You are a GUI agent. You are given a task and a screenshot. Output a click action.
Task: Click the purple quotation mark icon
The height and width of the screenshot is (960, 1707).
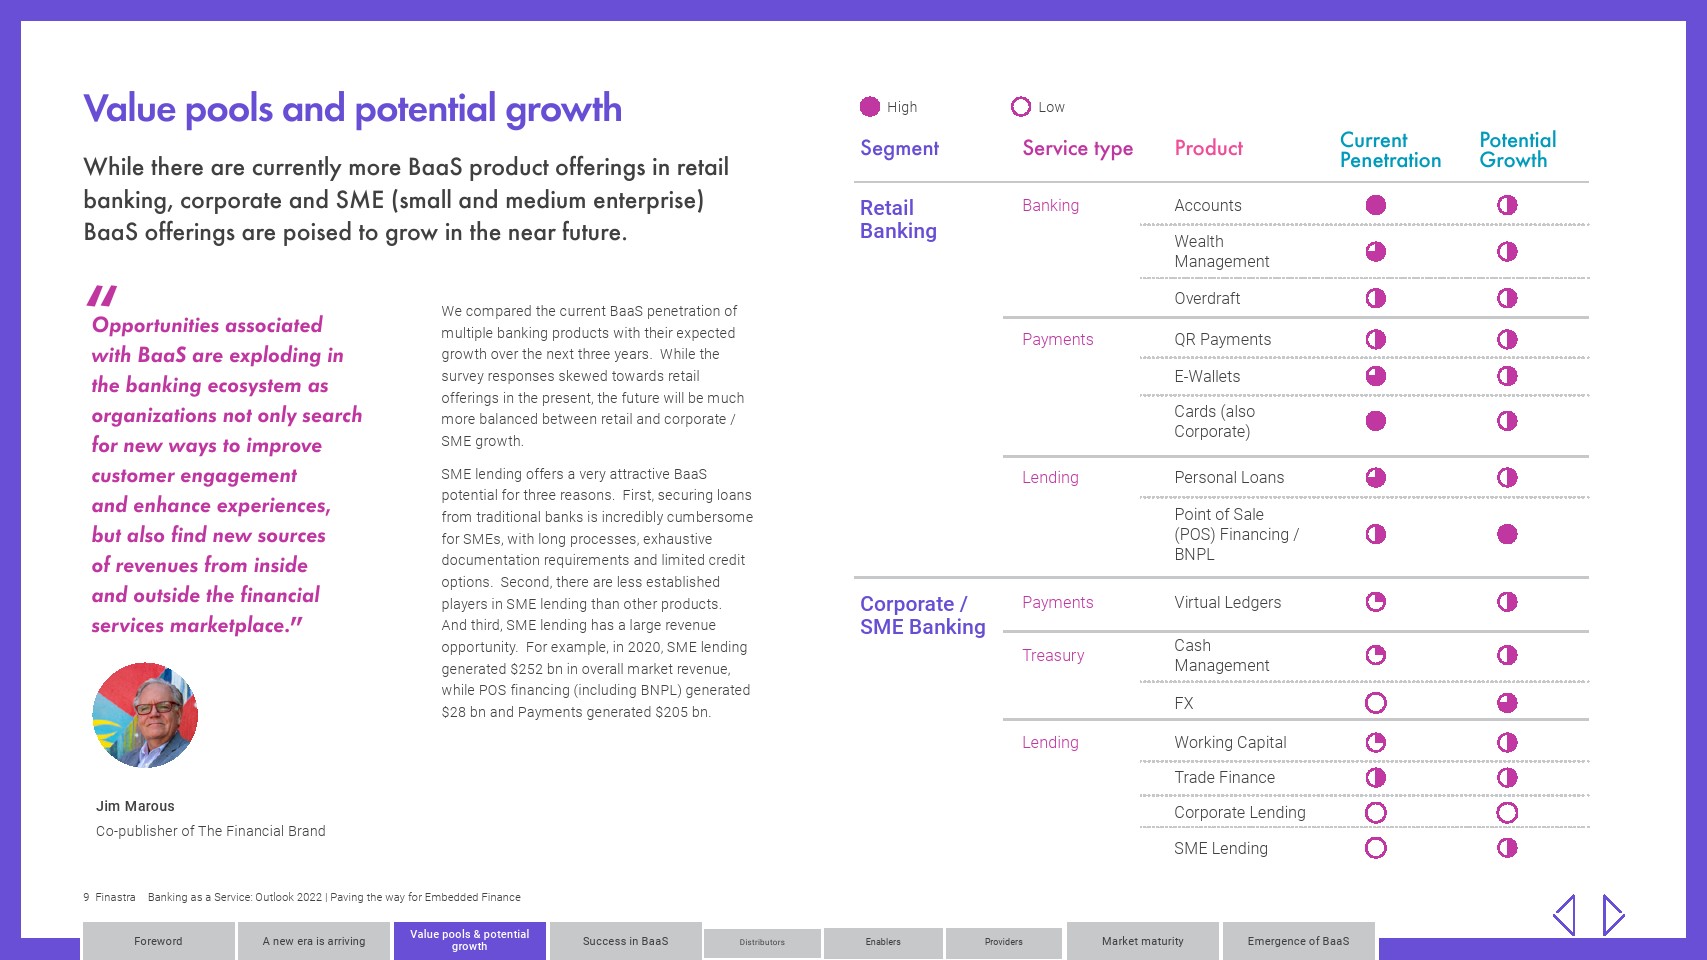point(102,295)
